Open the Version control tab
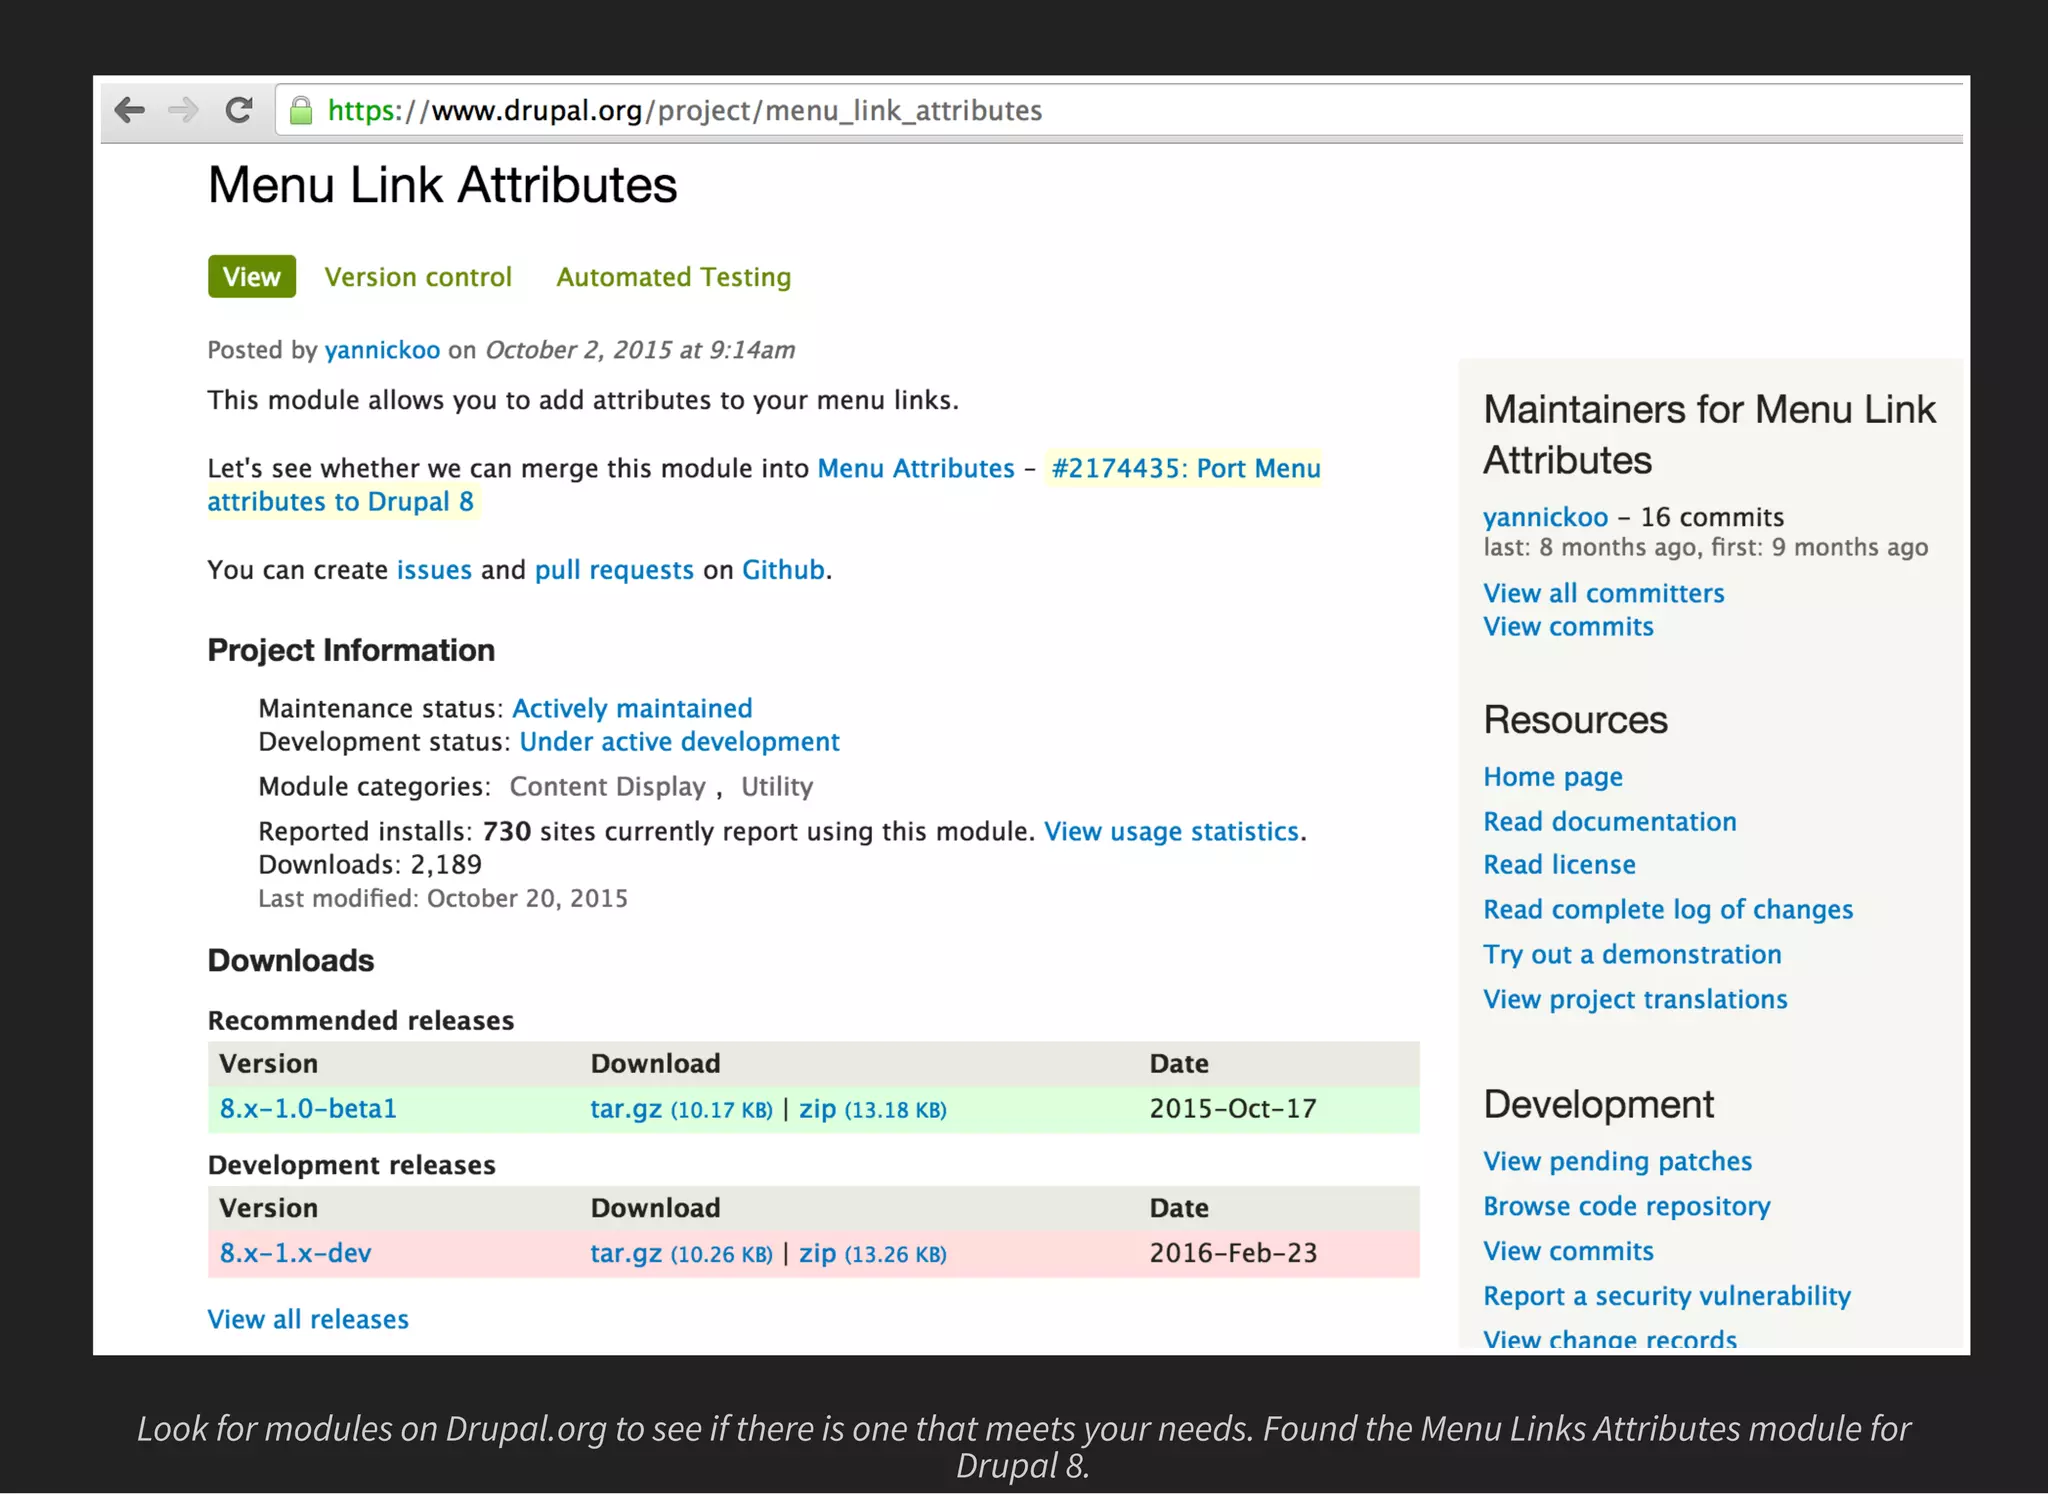The width and height of the screenshot is (2048, 1494). (x=418, y=277)
